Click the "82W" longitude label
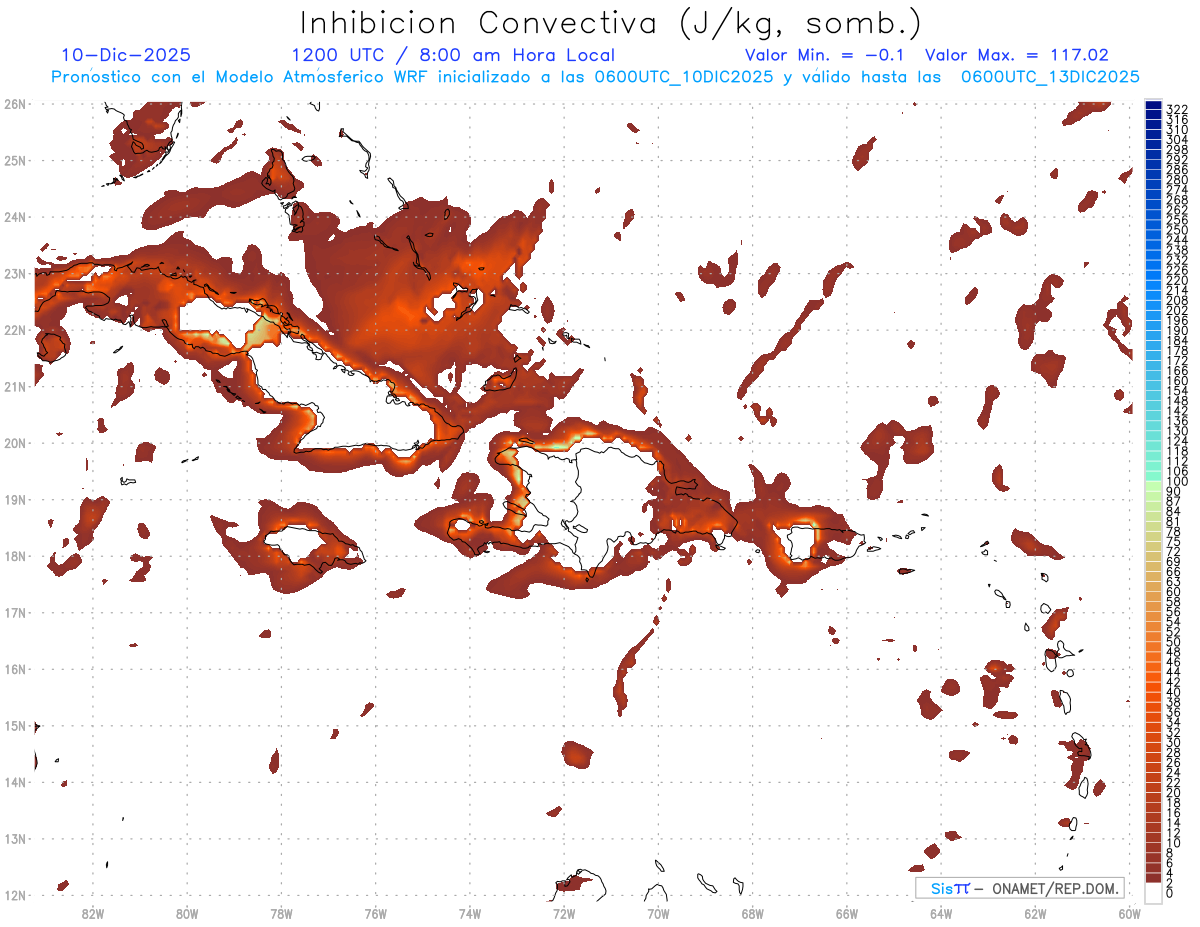This screenshot has height=927, width=1200. 93,913
